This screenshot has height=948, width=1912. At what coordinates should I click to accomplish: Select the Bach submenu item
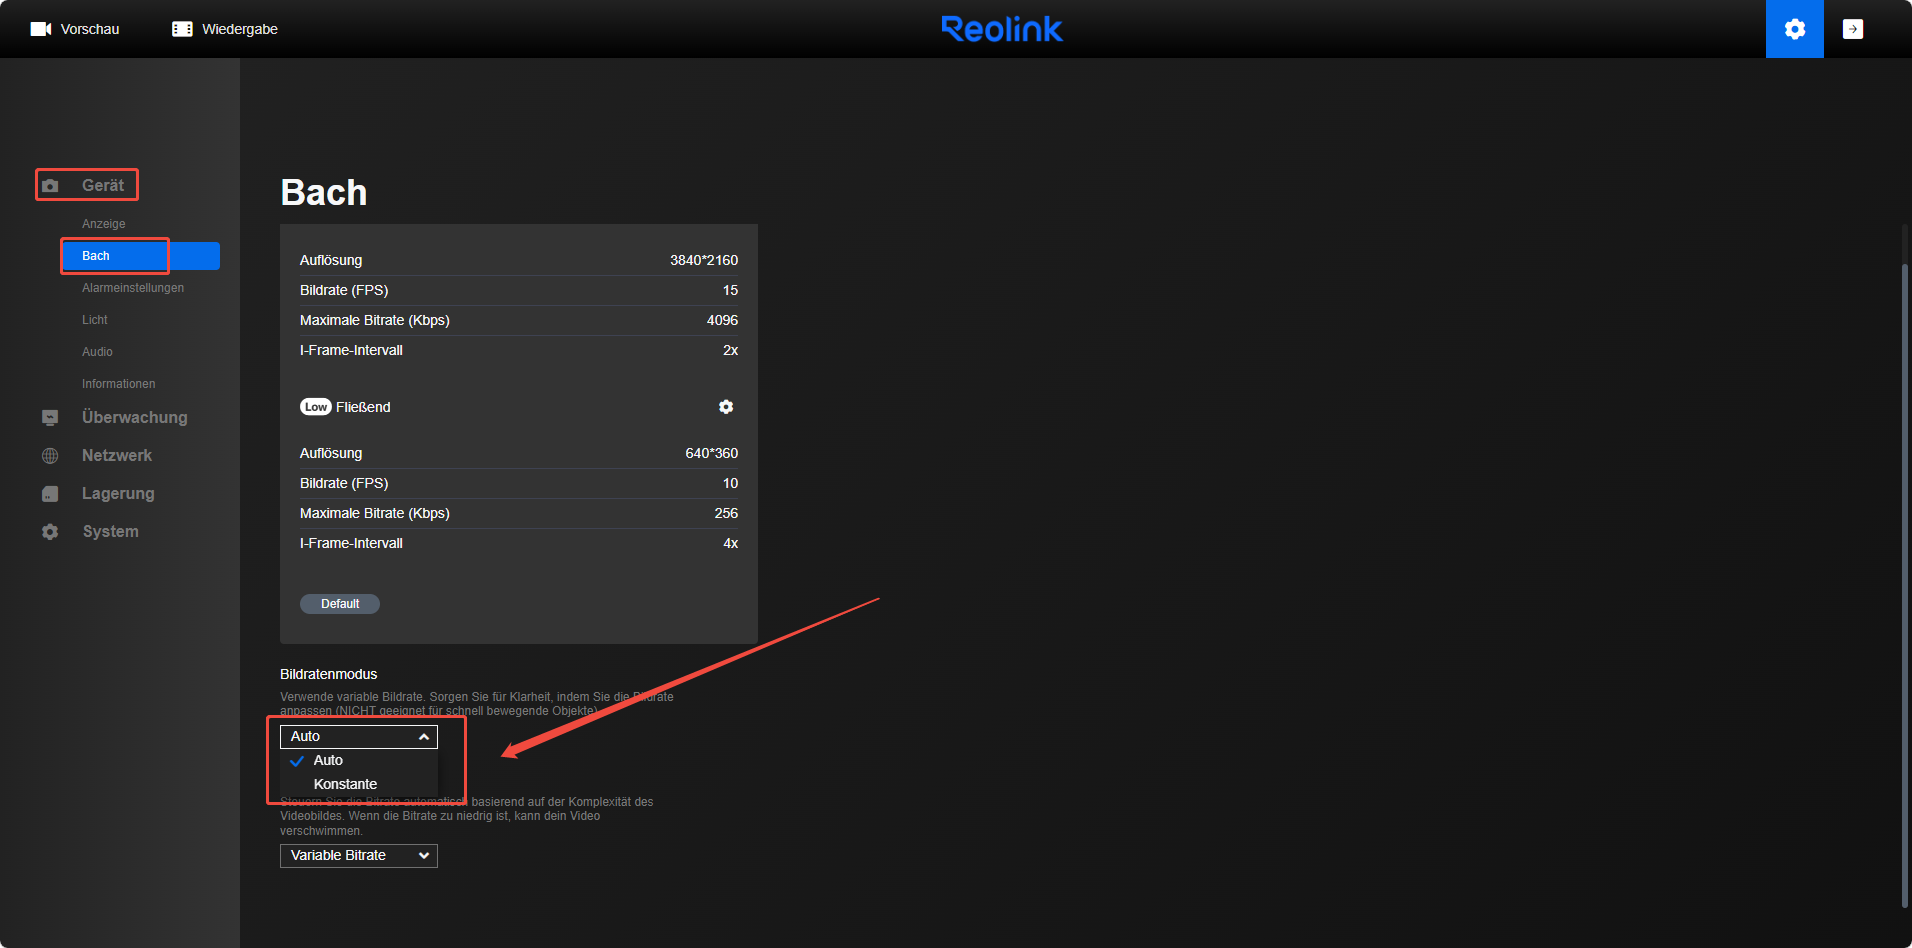[x=140, y=256]
